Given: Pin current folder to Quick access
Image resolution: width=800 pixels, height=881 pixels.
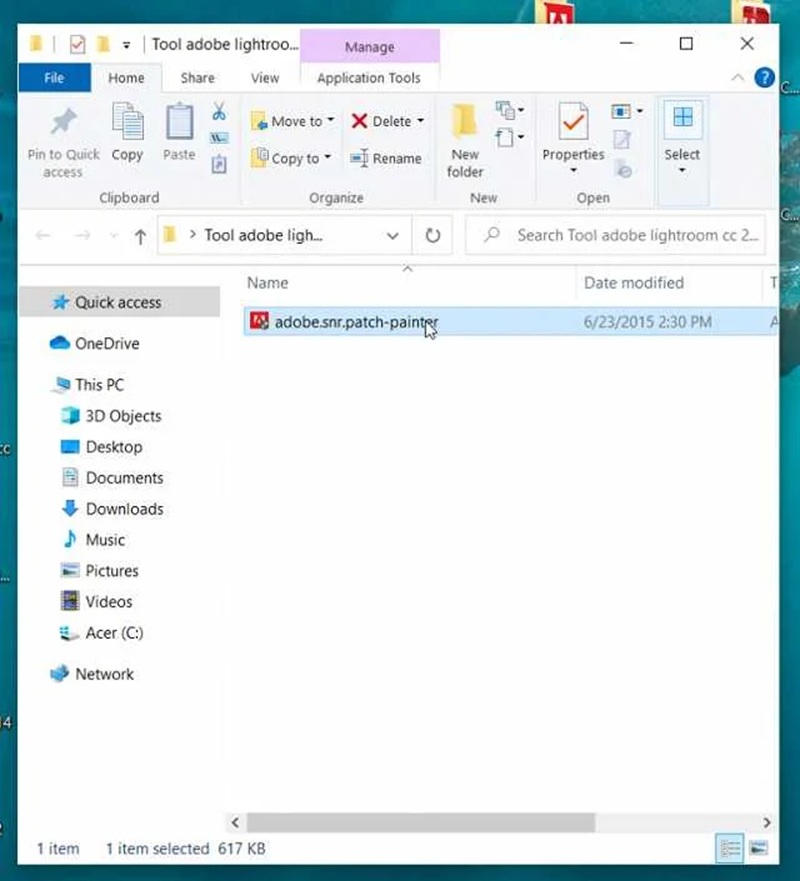Looking at the screenshot, I should [62, 140].
